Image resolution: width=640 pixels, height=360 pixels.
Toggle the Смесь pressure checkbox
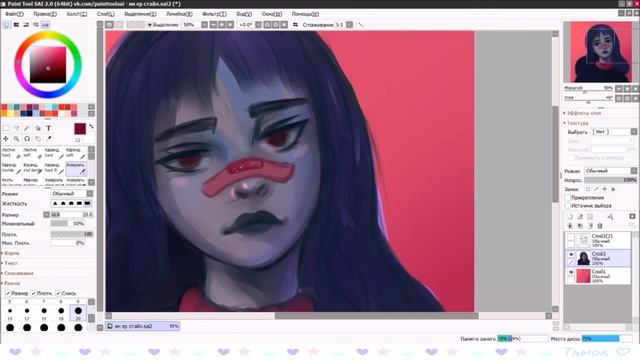point(58,293)
